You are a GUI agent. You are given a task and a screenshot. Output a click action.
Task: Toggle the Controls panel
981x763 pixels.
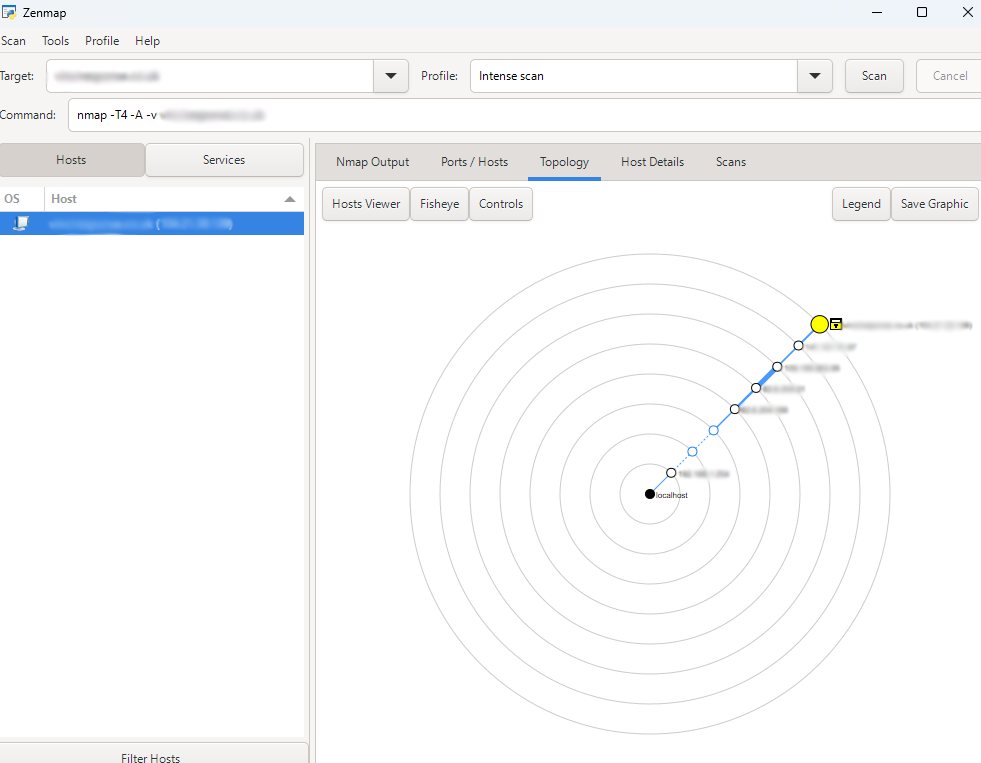tap(501, 204)
